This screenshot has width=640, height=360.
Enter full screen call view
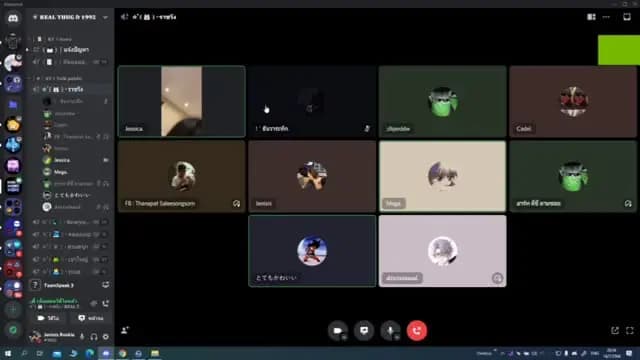click(x=630, y=330)
